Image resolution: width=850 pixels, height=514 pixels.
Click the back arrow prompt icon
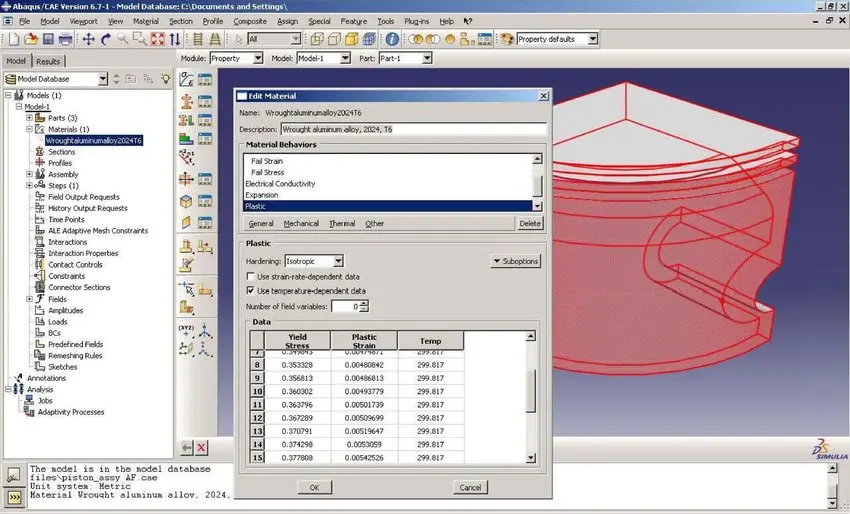186,448
